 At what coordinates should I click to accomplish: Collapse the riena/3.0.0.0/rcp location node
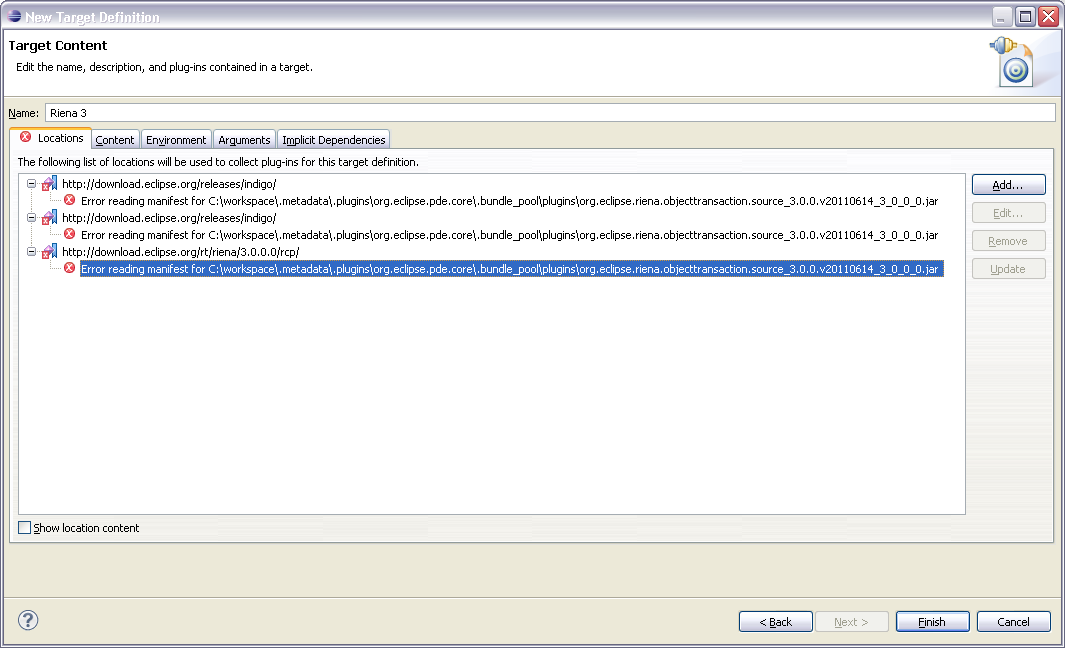click(x=31, y=251)
